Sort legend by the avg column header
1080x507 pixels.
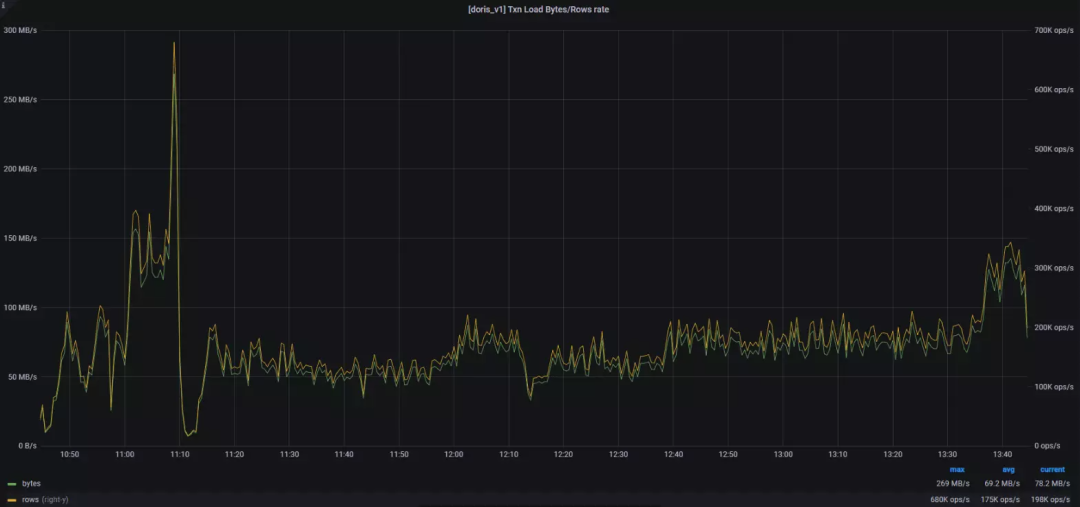[1008, 470]
